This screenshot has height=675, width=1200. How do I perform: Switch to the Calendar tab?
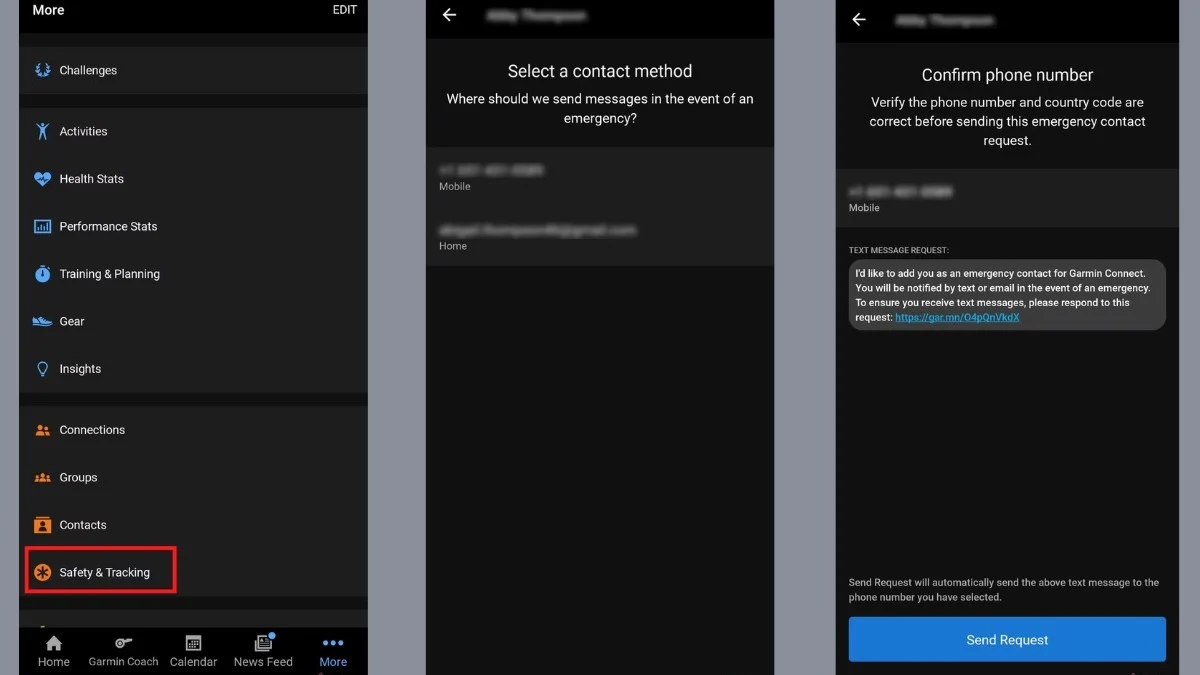pos(193,652)
